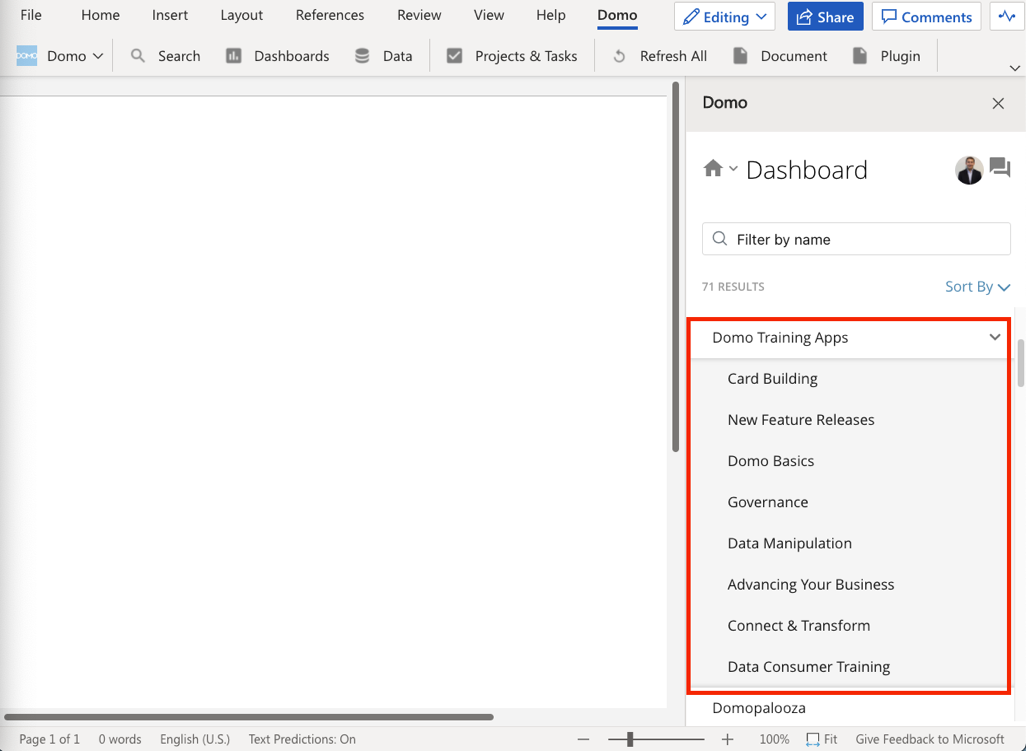This screenshot has width=1026, height=751.
Task: Switch to Fit view in the status bar
Action: (822, 739)
